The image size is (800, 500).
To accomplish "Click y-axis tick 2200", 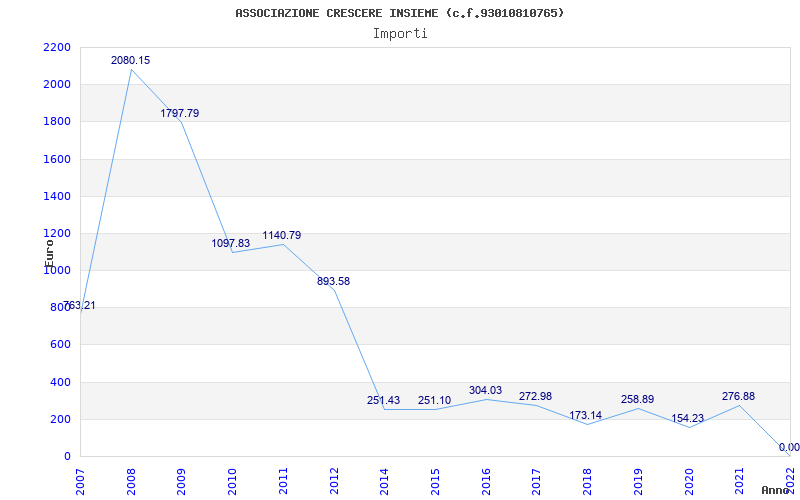I will (58, 47).
